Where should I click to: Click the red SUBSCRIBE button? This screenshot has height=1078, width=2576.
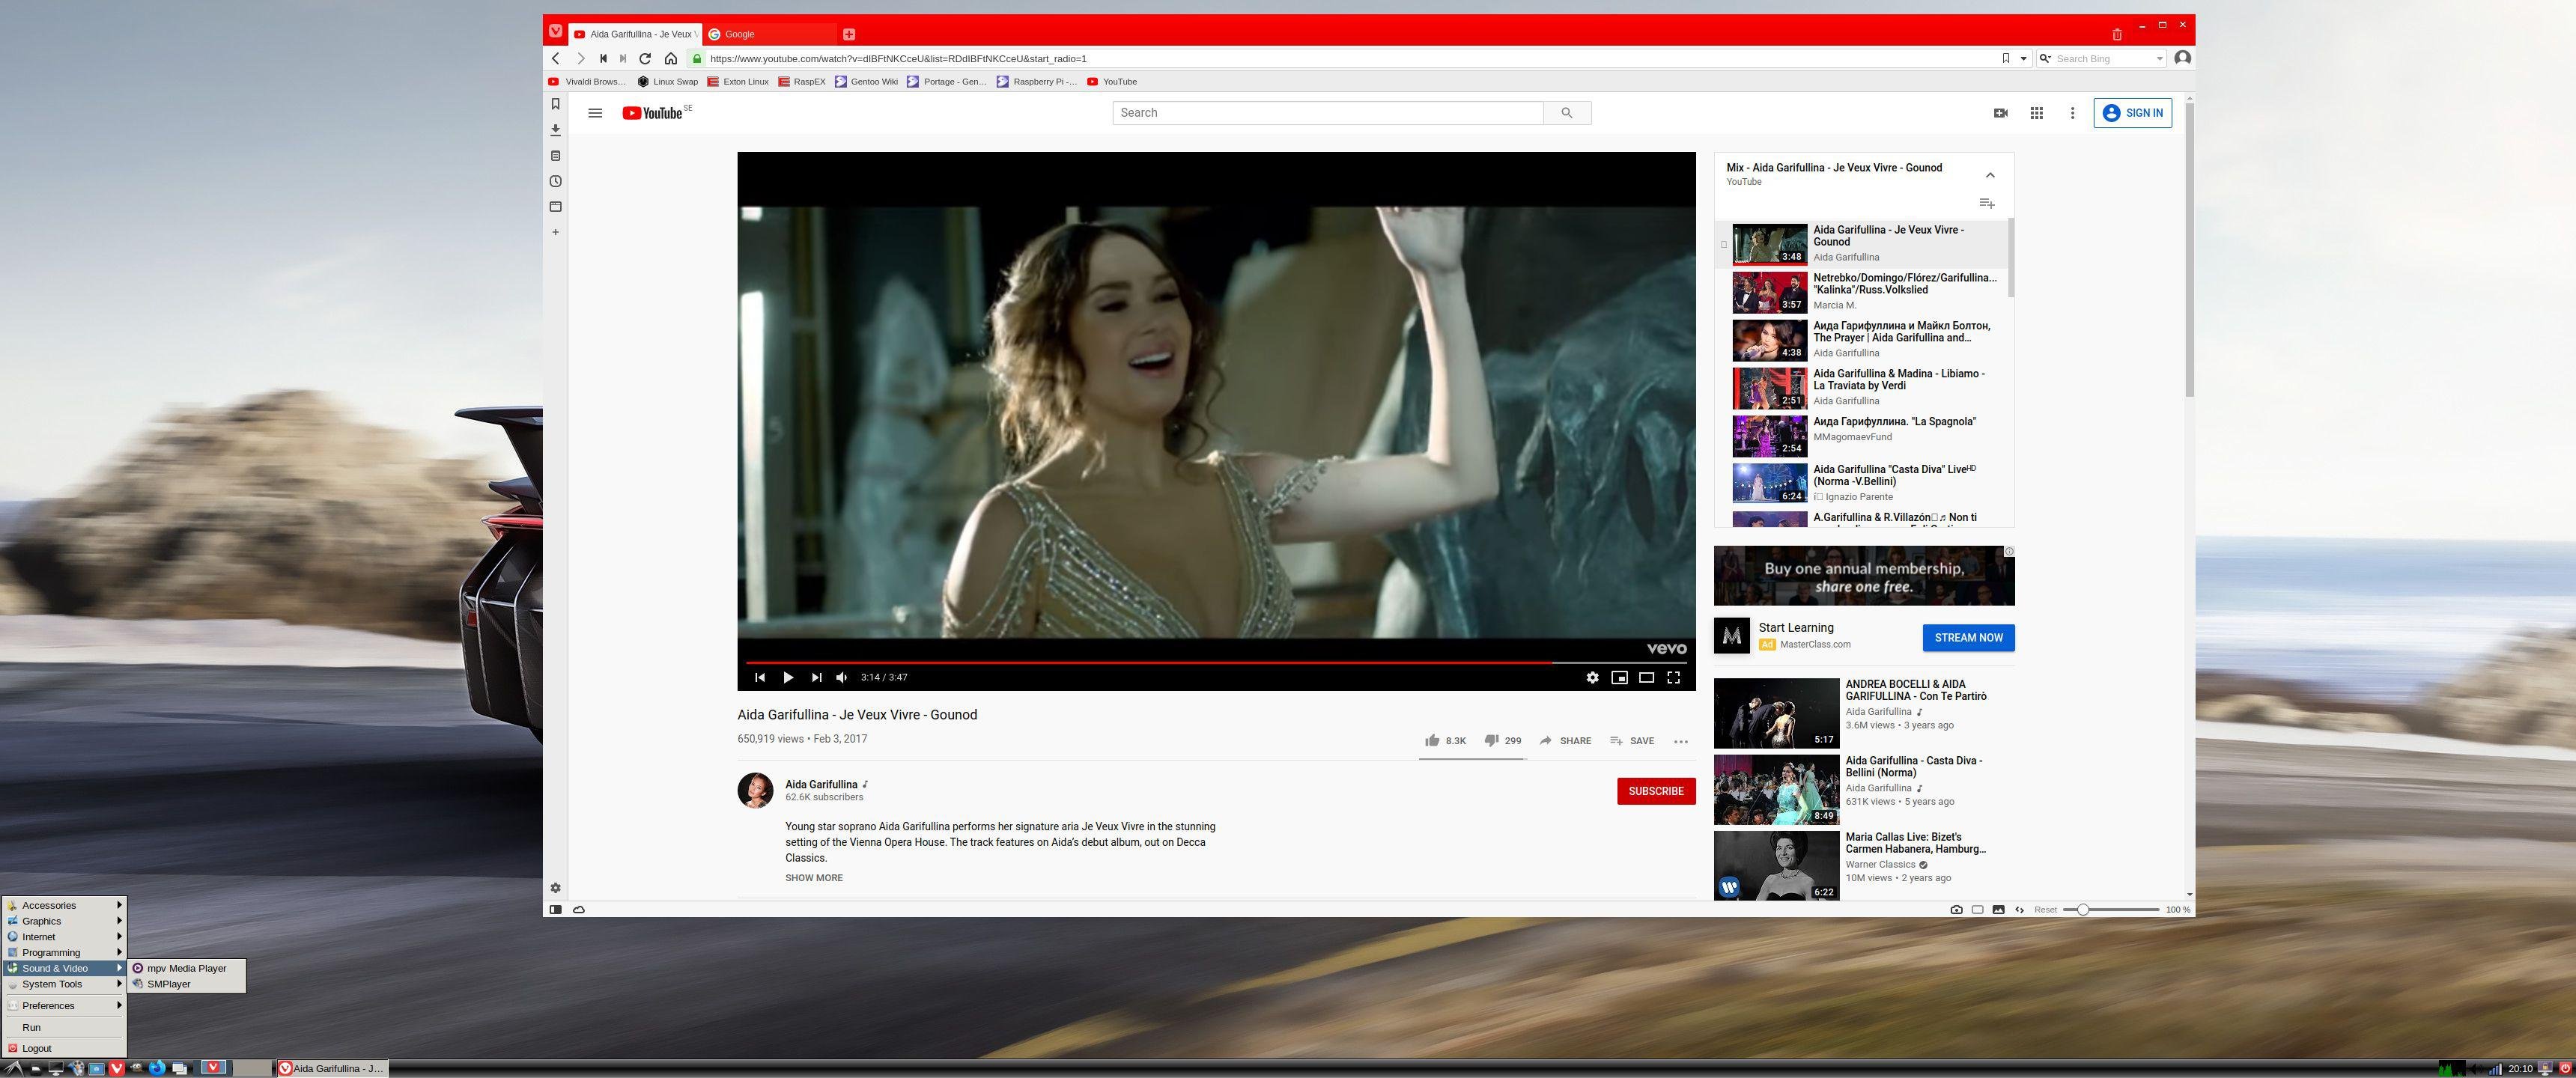point(1655,791)
